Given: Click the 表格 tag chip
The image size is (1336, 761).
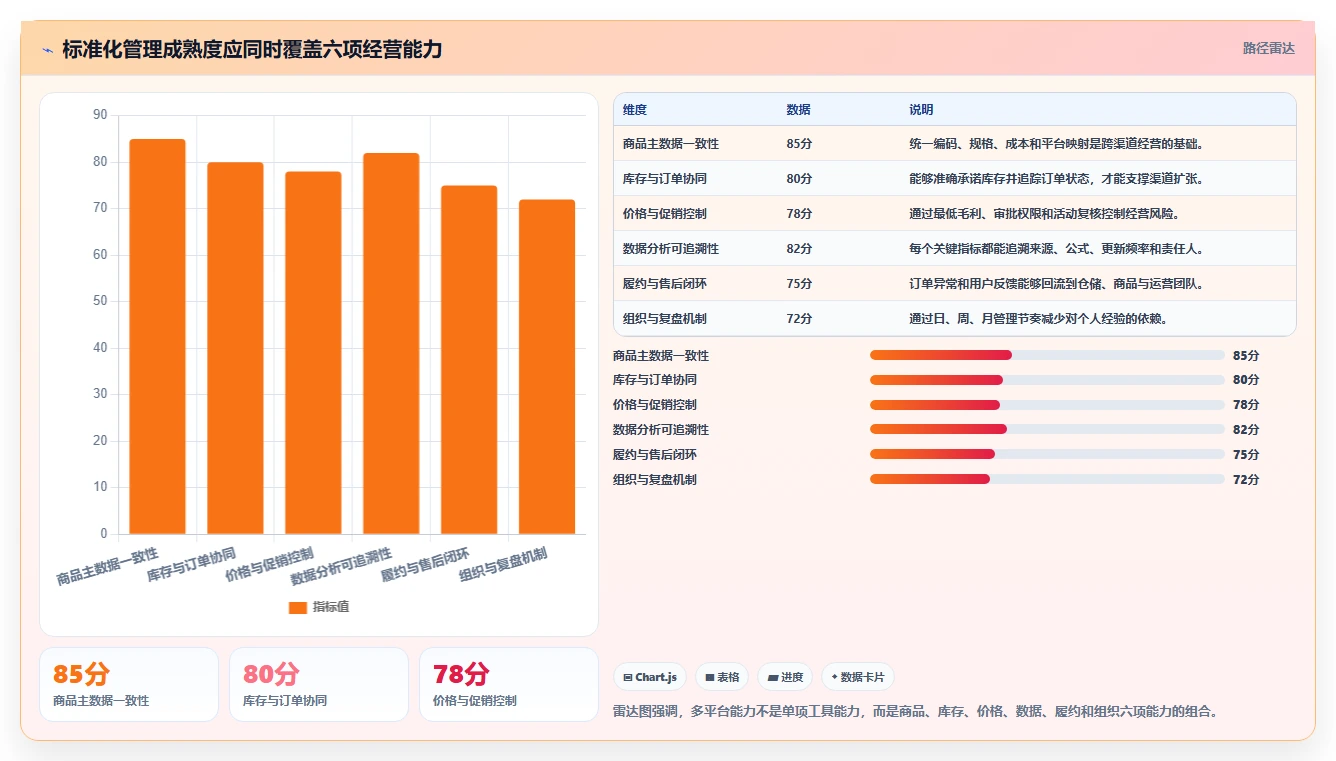Looking at the screenshot, I should coord(722,677).
